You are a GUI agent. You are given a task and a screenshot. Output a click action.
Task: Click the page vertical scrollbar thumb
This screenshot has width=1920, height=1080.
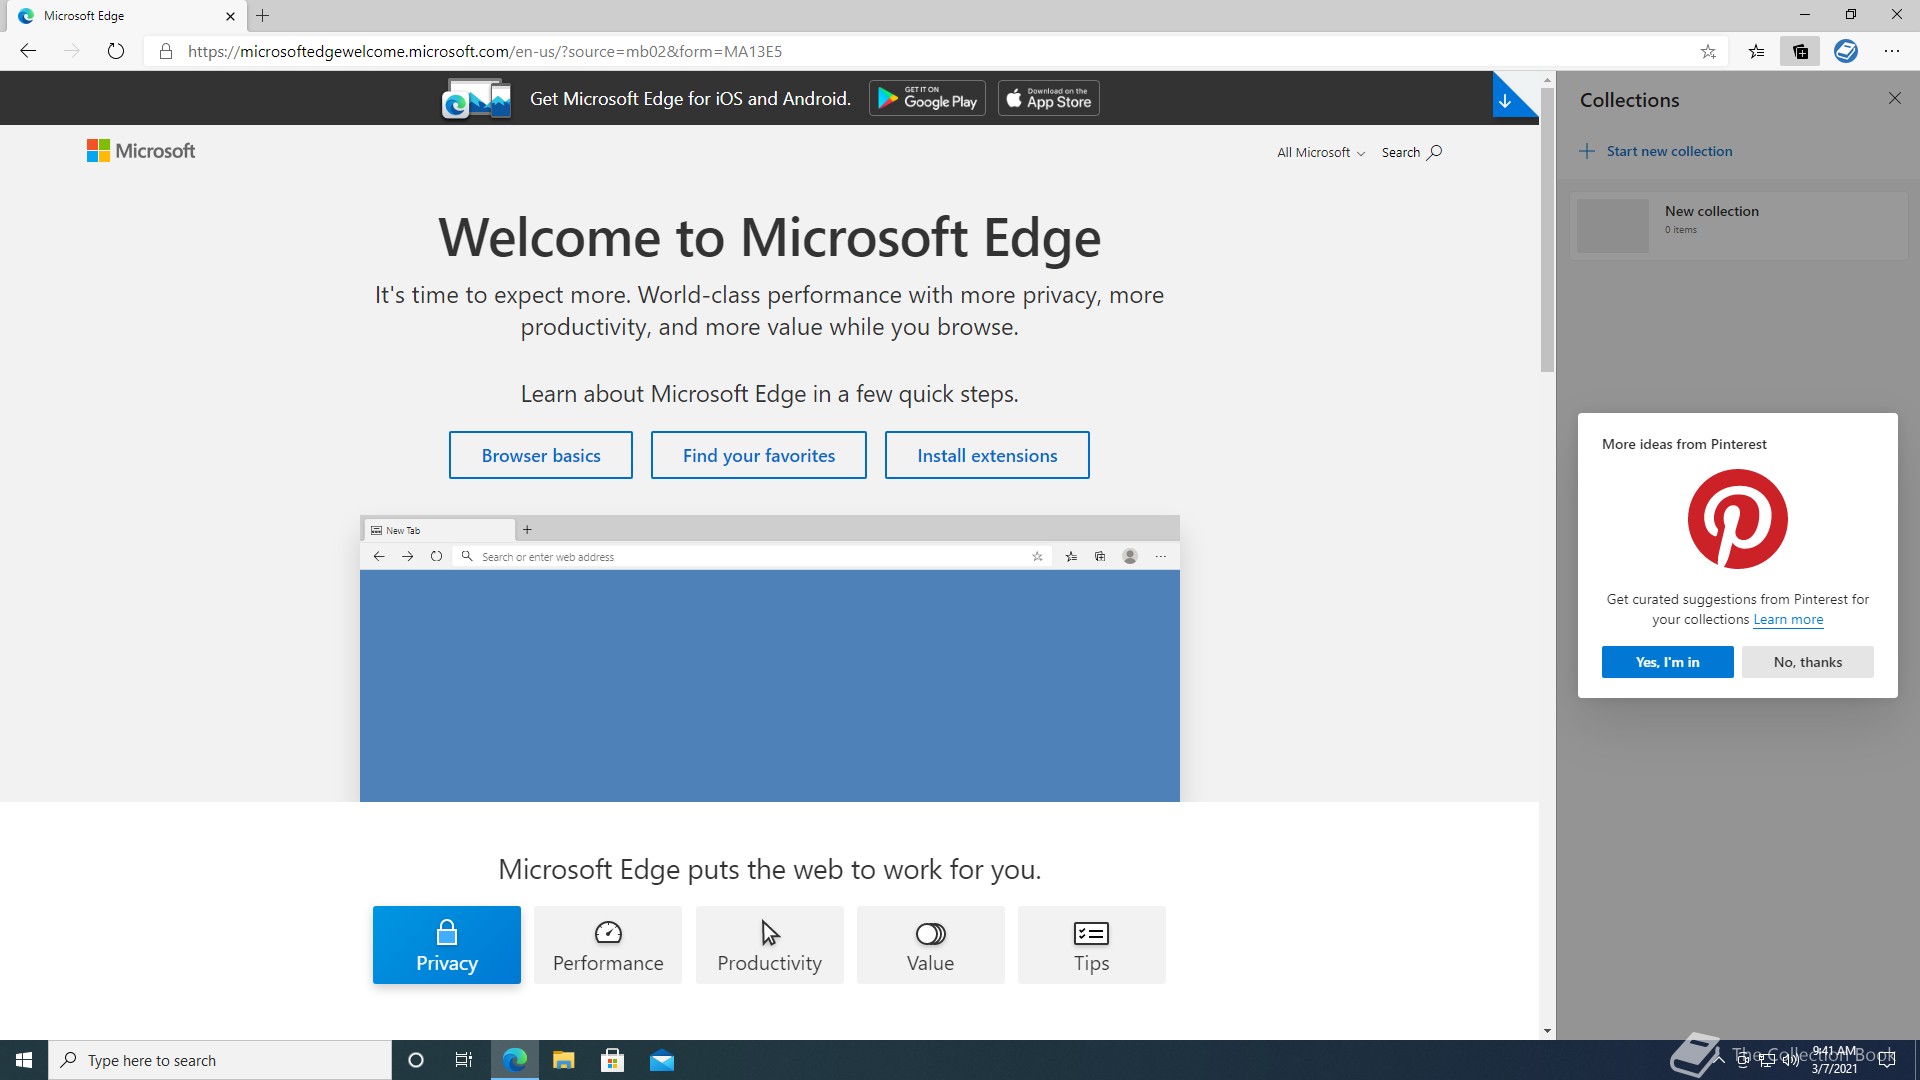pos(1547,230)
